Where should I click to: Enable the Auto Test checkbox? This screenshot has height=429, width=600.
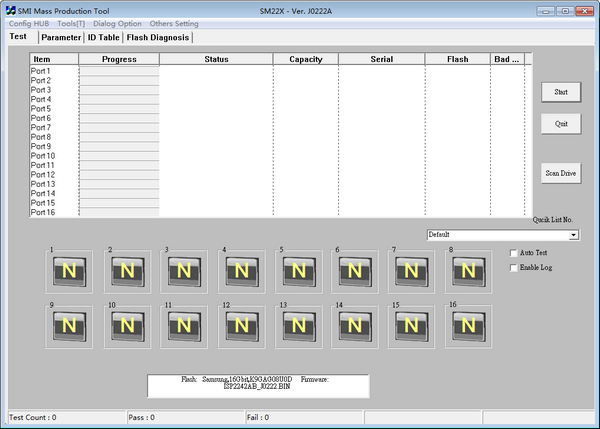tap(514, 253)
